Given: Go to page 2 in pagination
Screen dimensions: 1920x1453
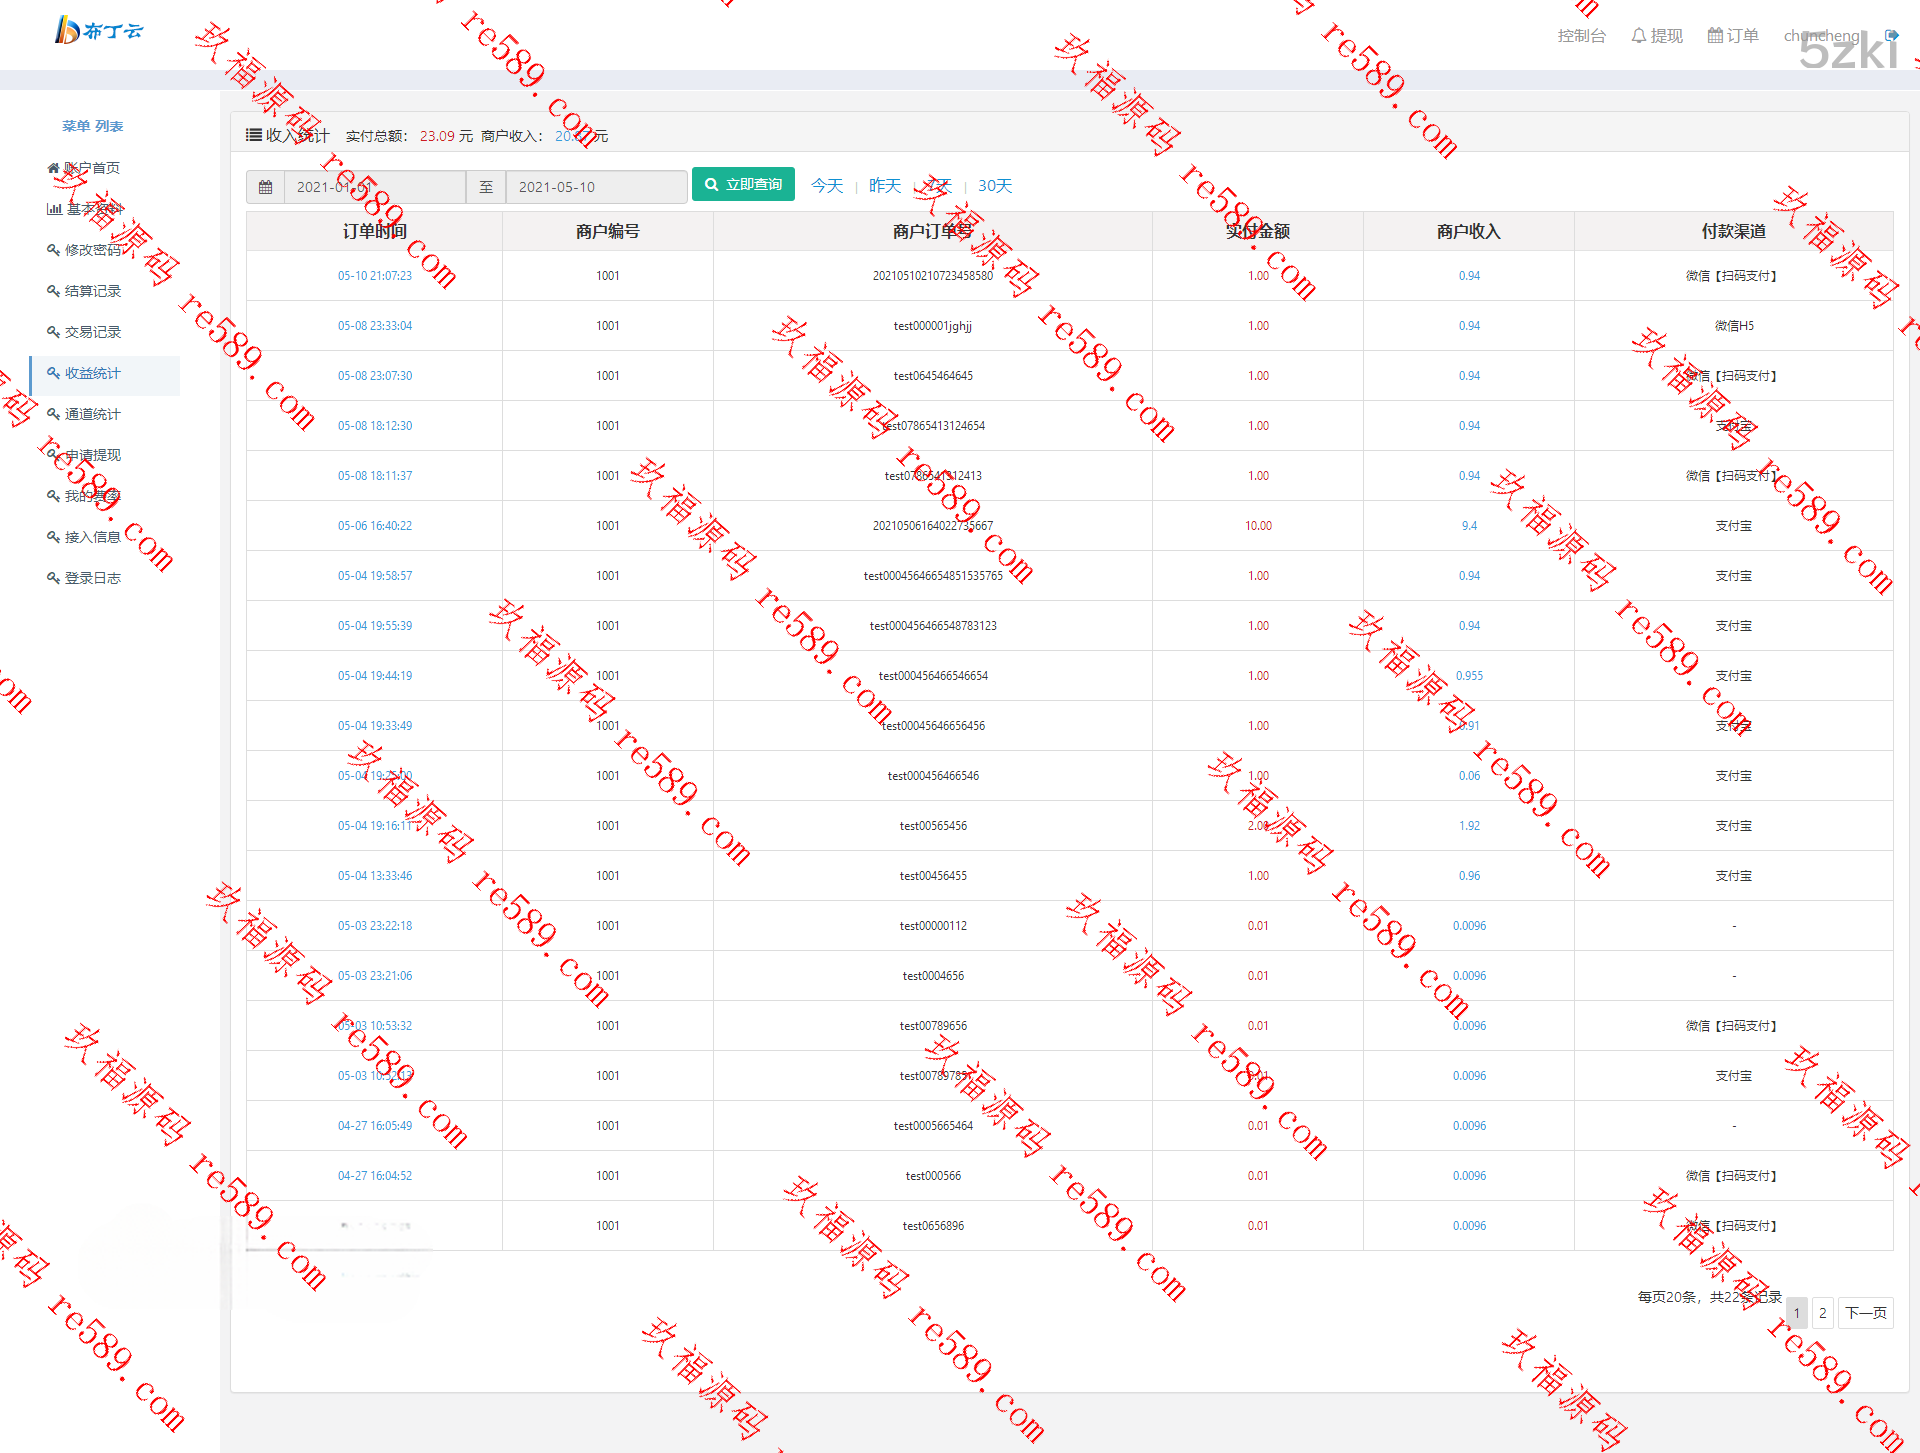Looking at the screenshot, I should [x=1822, y=1313].
